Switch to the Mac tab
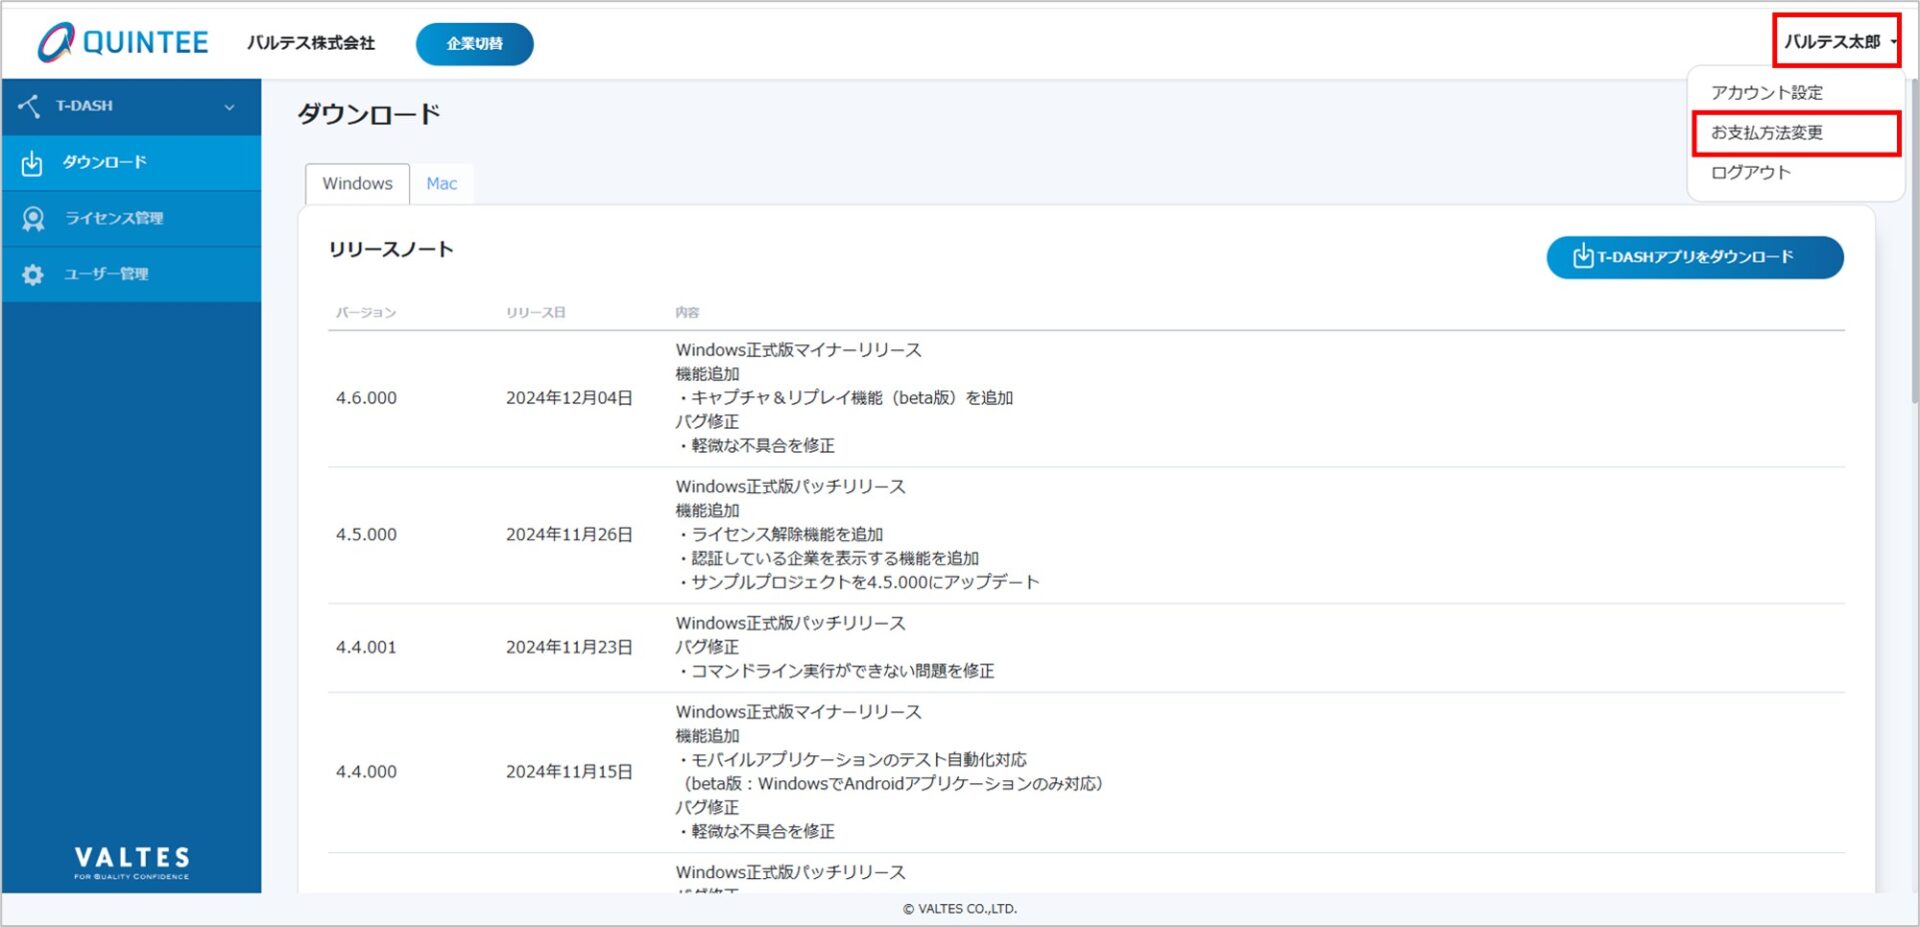This screenshot has width=1920, height=927. tap(443, 183)
